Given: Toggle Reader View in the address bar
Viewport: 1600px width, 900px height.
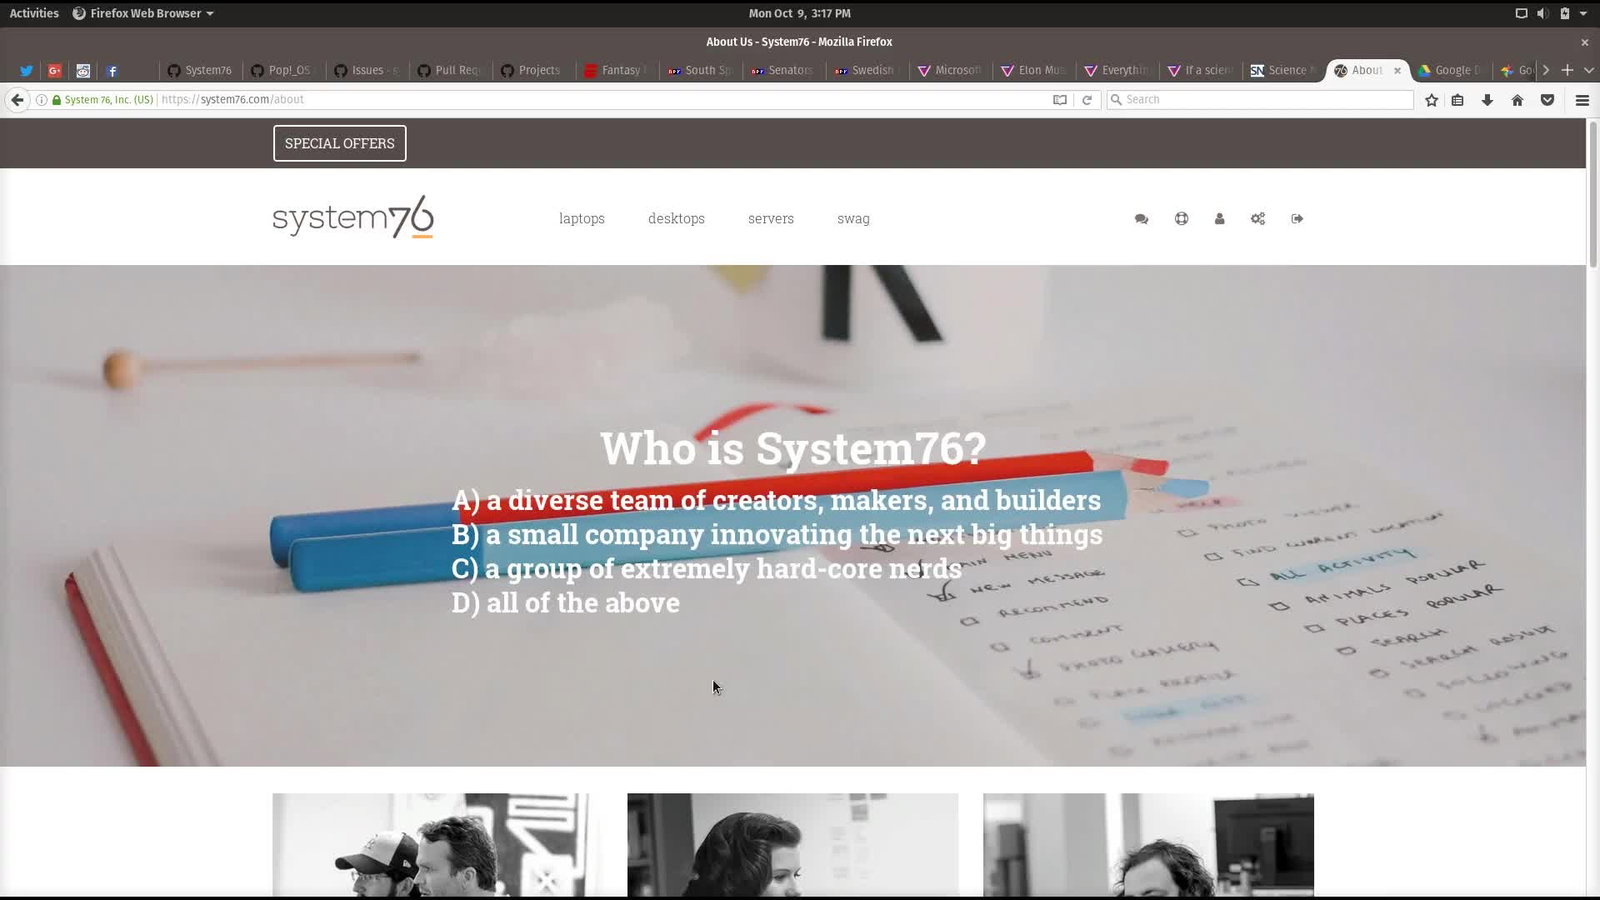Looking at the screenshot, I should point(1059,100).
